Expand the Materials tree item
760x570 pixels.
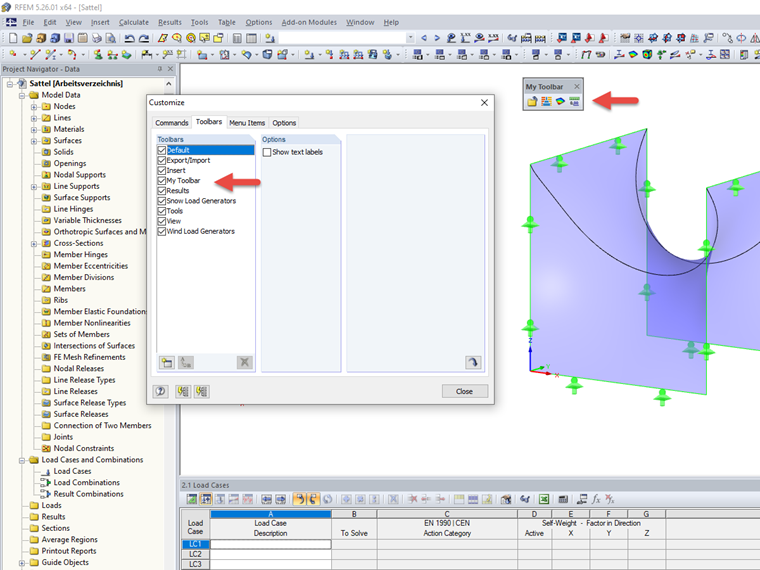click(x=34, y=129)
